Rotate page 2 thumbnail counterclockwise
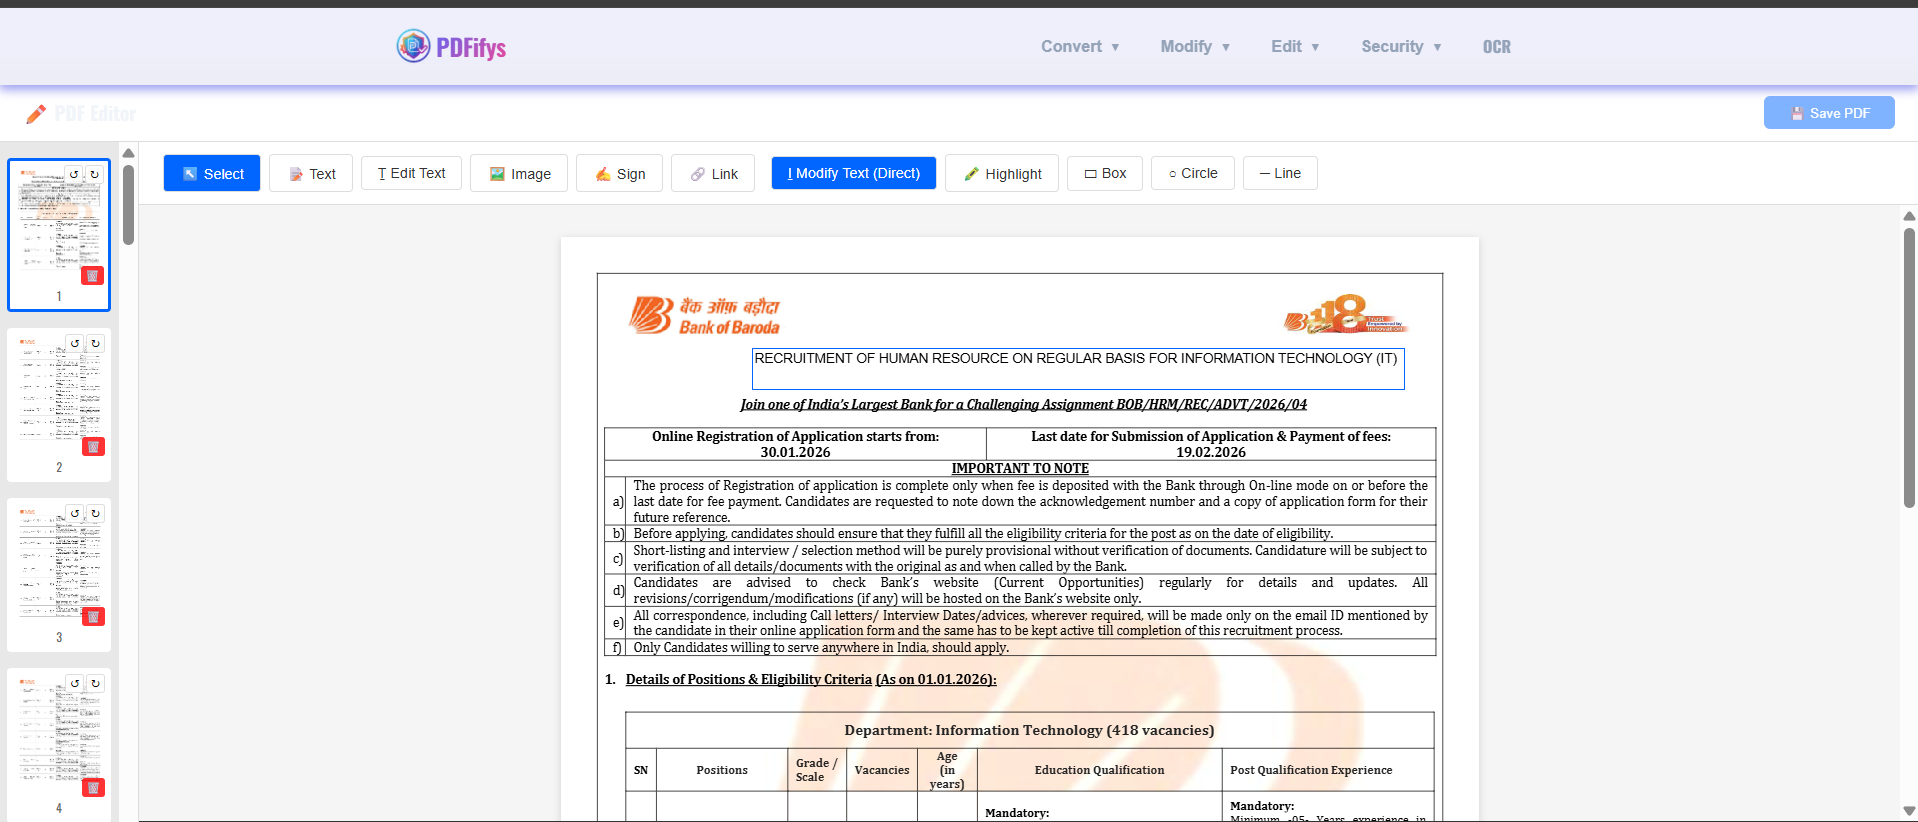Viewport: 1918px width, 822px height. pyautogui.click(x=75, y=343)
